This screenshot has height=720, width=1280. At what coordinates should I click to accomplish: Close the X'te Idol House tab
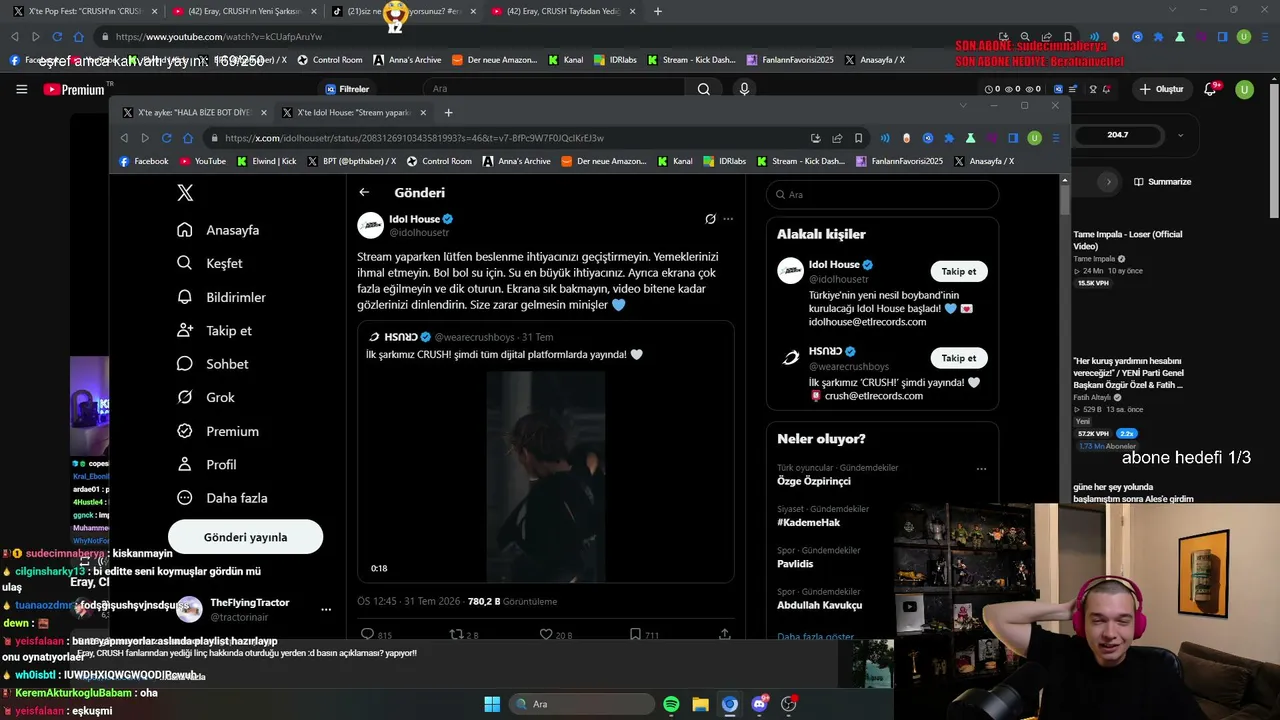pos(423,112)
